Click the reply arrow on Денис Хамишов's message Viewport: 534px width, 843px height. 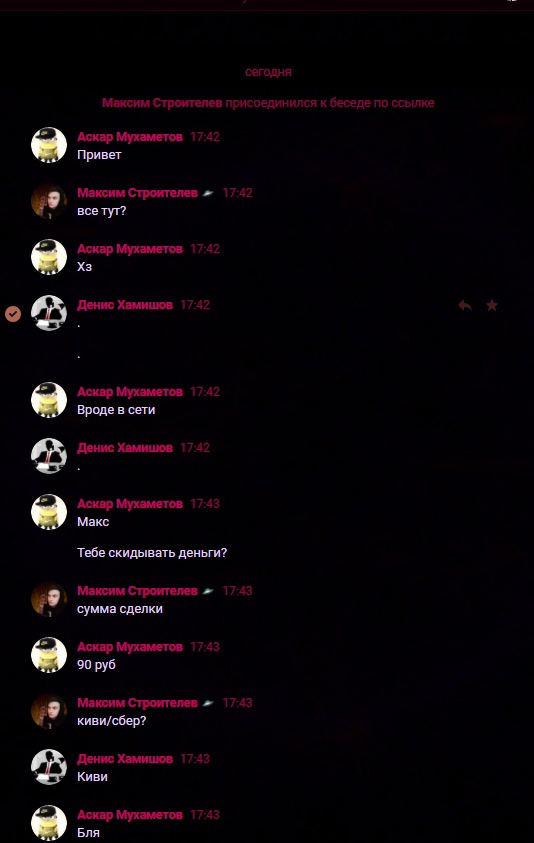(x=465, y=305)
